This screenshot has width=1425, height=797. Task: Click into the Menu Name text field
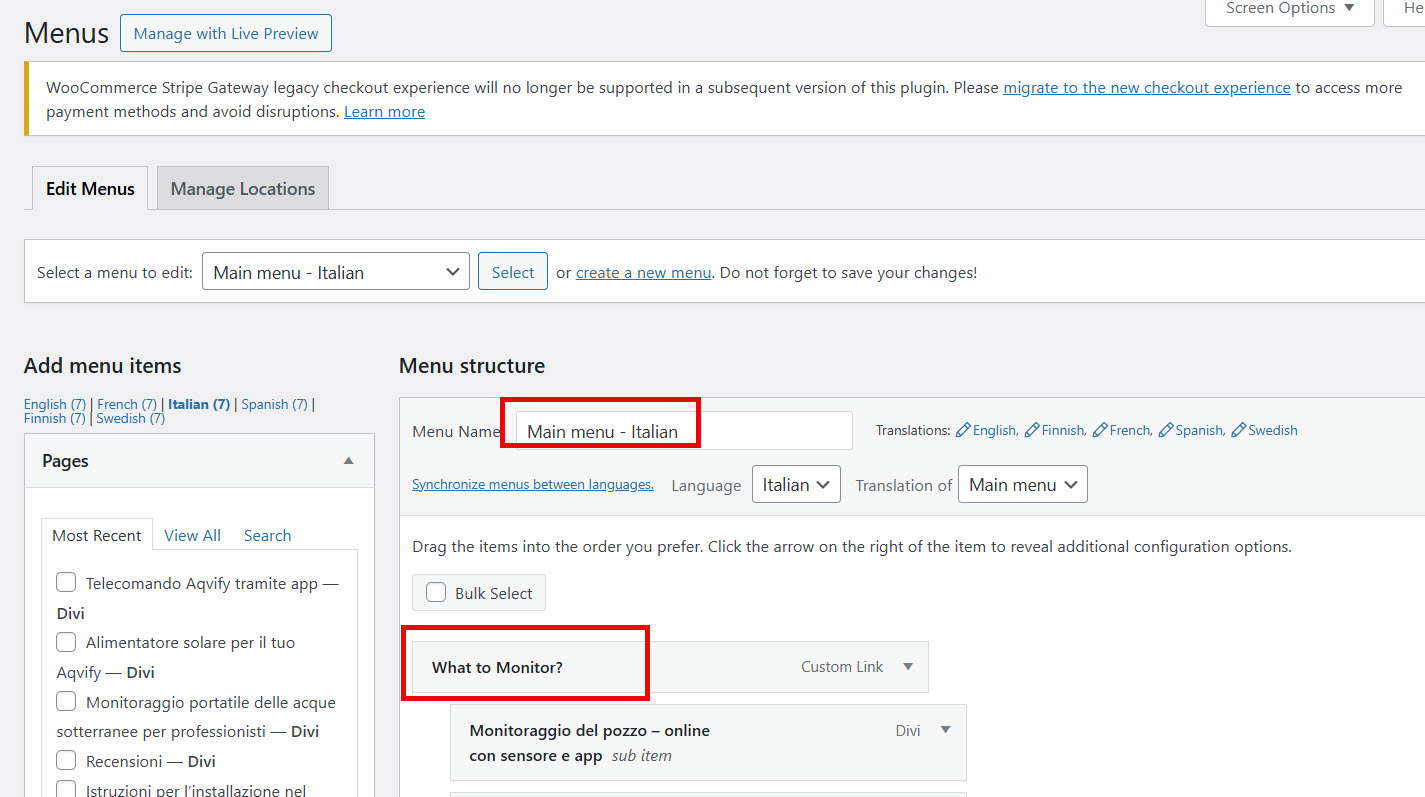(682, 431)
